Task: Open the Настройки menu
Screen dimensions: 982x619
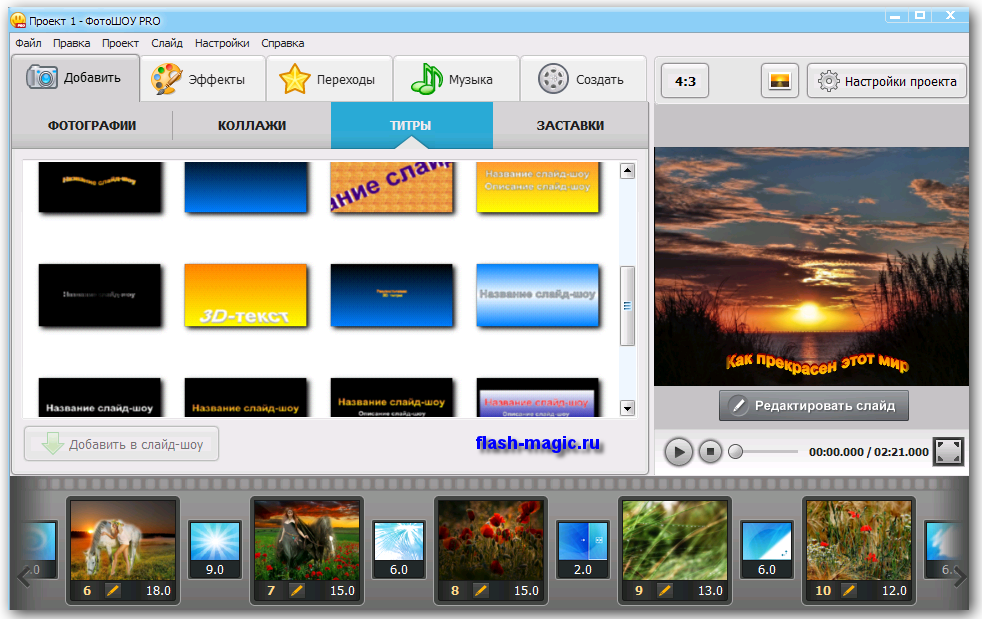Action: (x=222, y=43)
